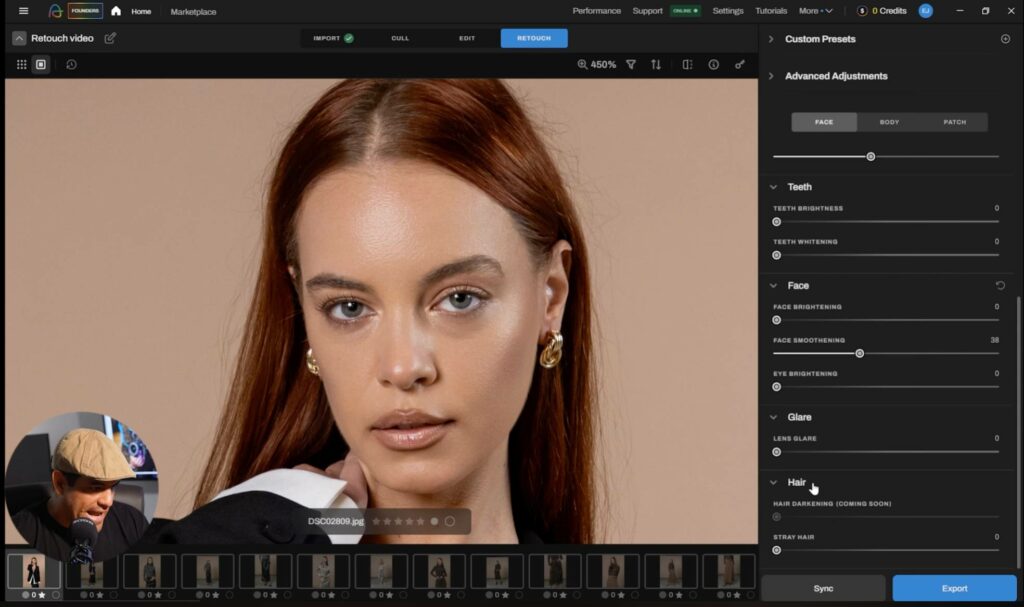Screen dimensions: 1024x607
Task: Click the key icon next to the info icon
Action: coord(739,64)
